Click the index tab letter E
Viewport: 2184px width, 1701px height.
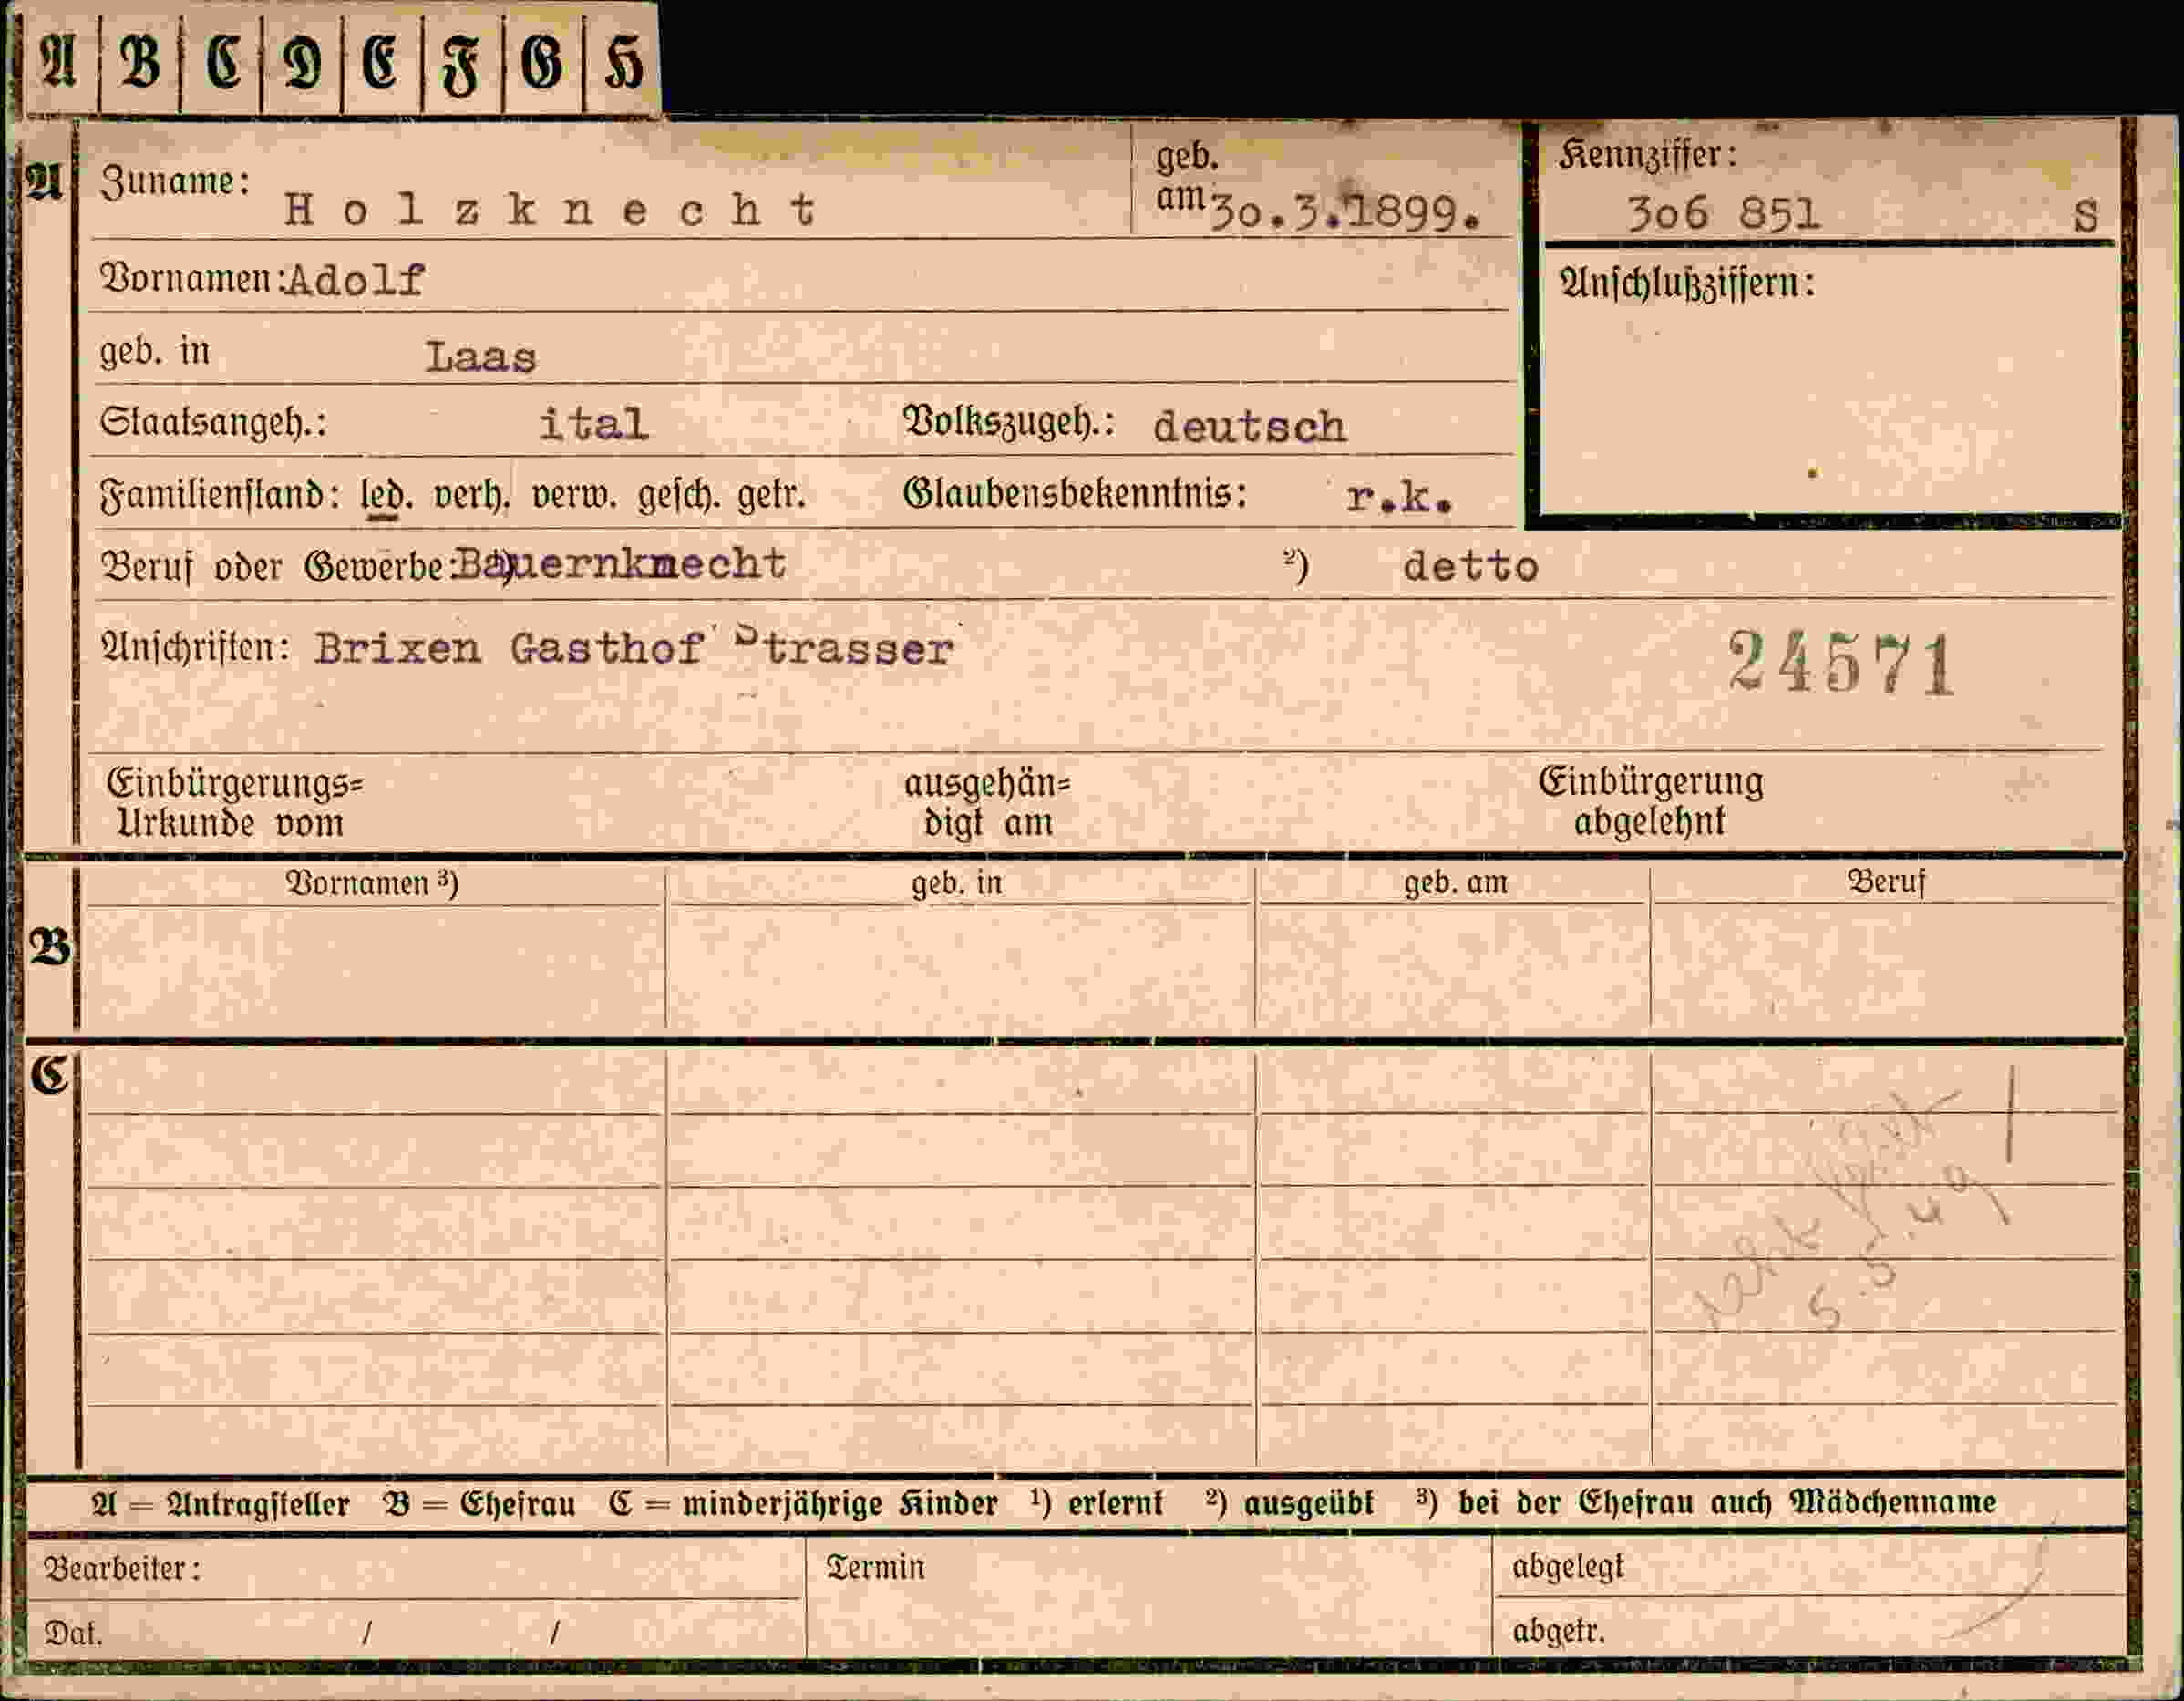pyautogui.click(x=381, y=64)
